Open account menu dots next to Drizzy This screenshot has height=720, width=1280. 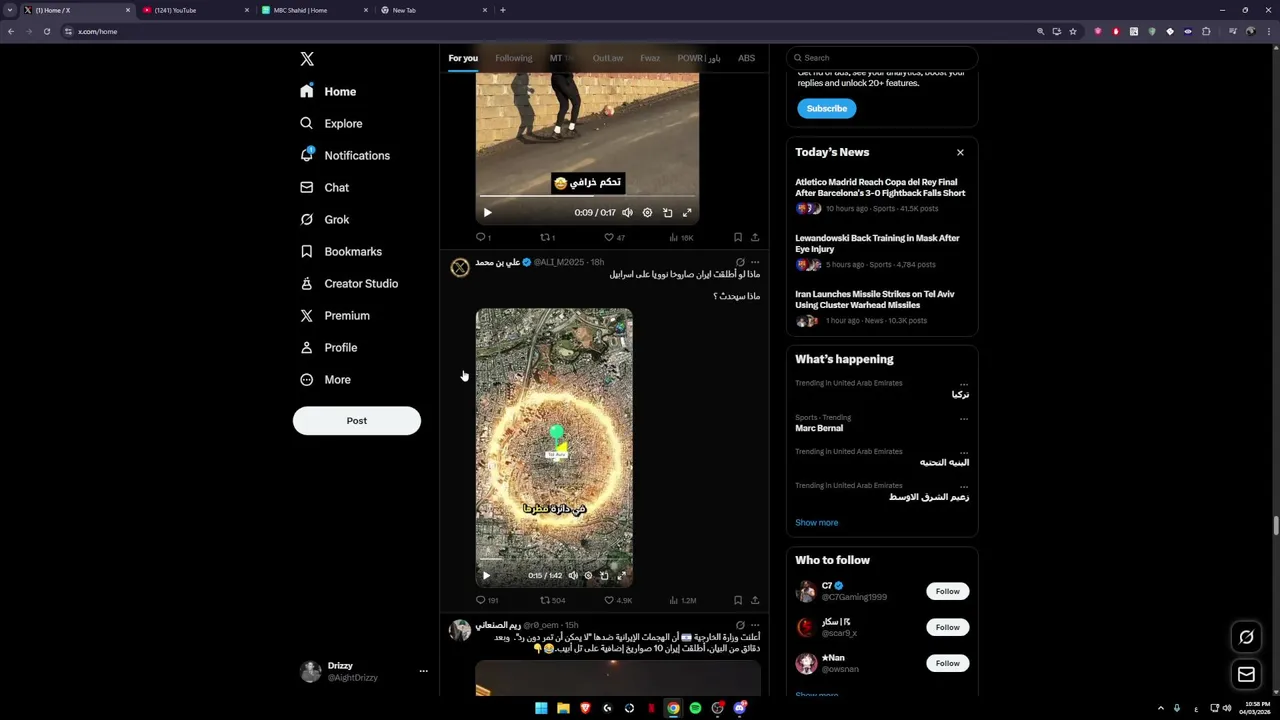click(x=423, y=671)
